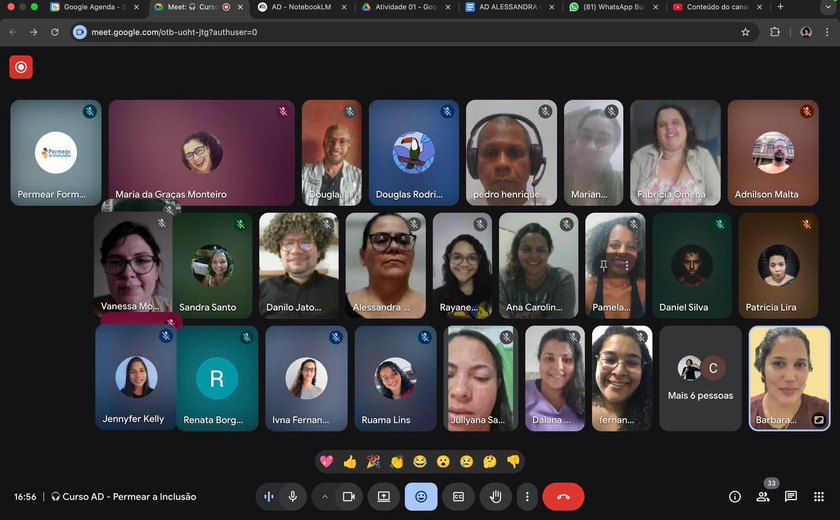This screenshot has height=520, width=840.
Task: Open meeting details info icon
Action: click(735, 496)
